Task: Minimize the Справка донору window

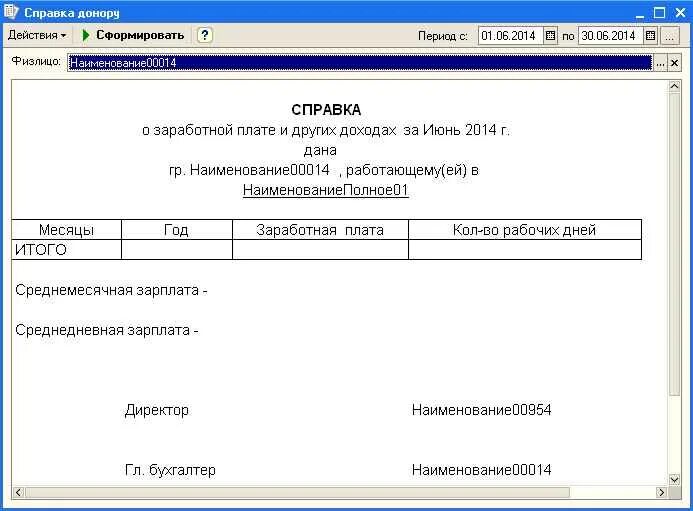Action: [x=640, y=13]
